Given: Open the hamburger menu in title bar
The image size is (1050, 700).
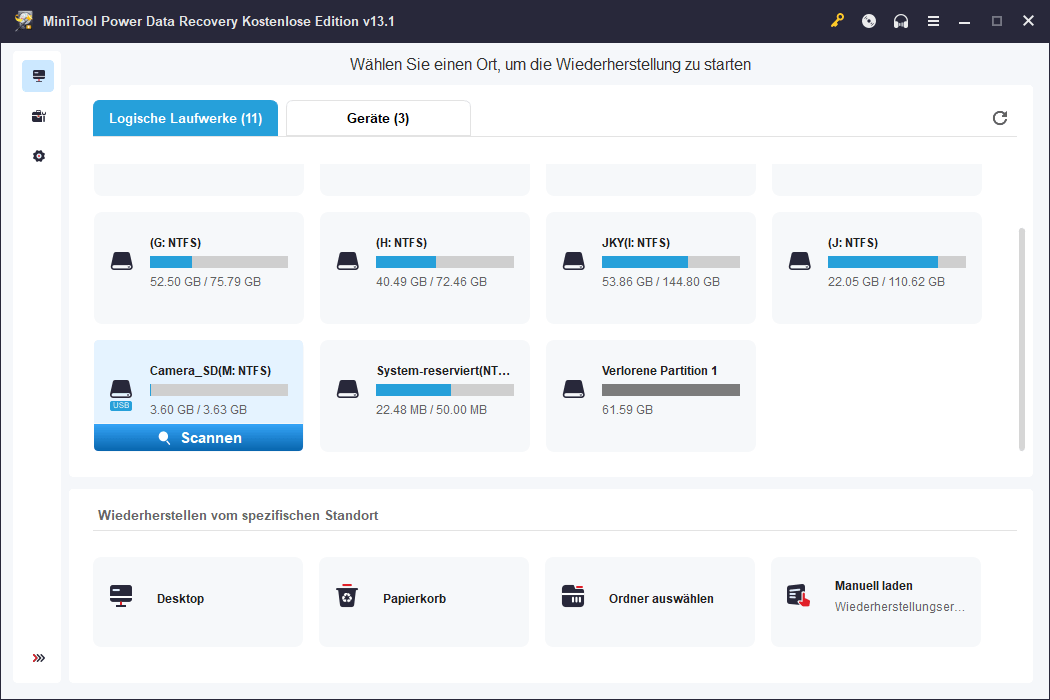Looking at the screenshot, I should pyautogui.click(x=933, y=21).
